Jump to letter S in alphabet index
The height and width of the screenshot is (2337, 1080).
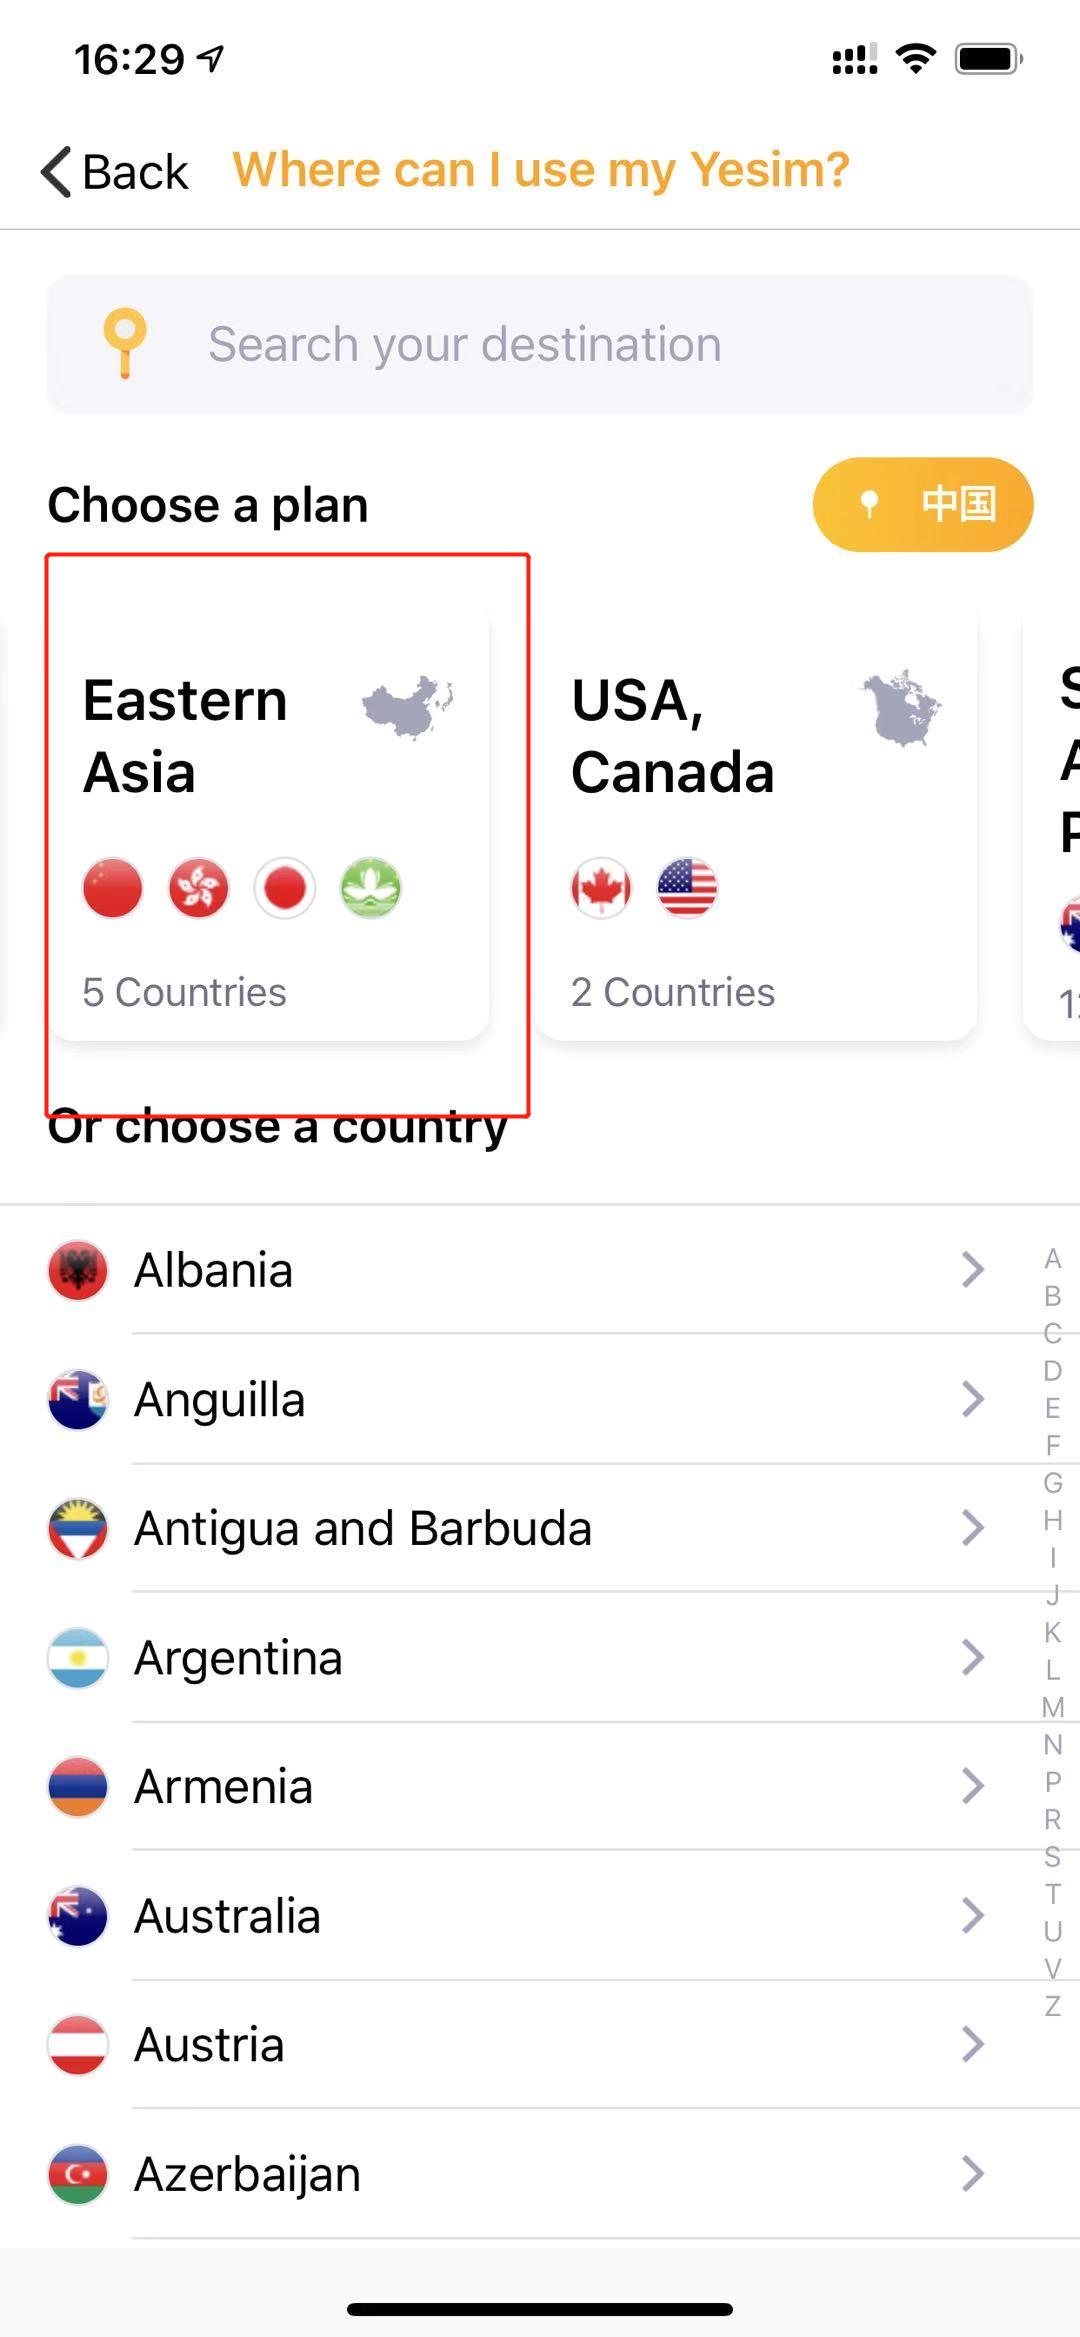[1053, 1857]
